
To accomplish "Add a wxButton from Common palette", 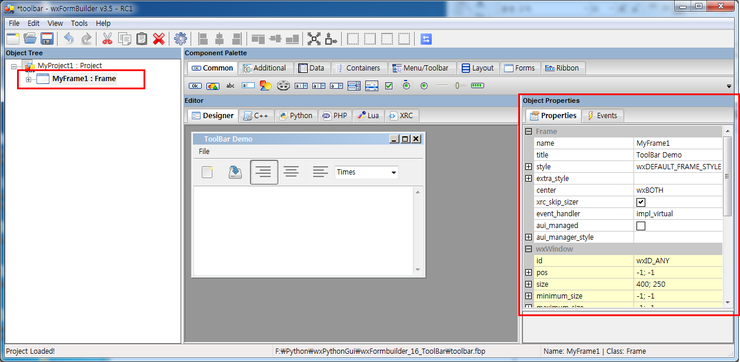I will pyautogui.click(x=195, y=86).
